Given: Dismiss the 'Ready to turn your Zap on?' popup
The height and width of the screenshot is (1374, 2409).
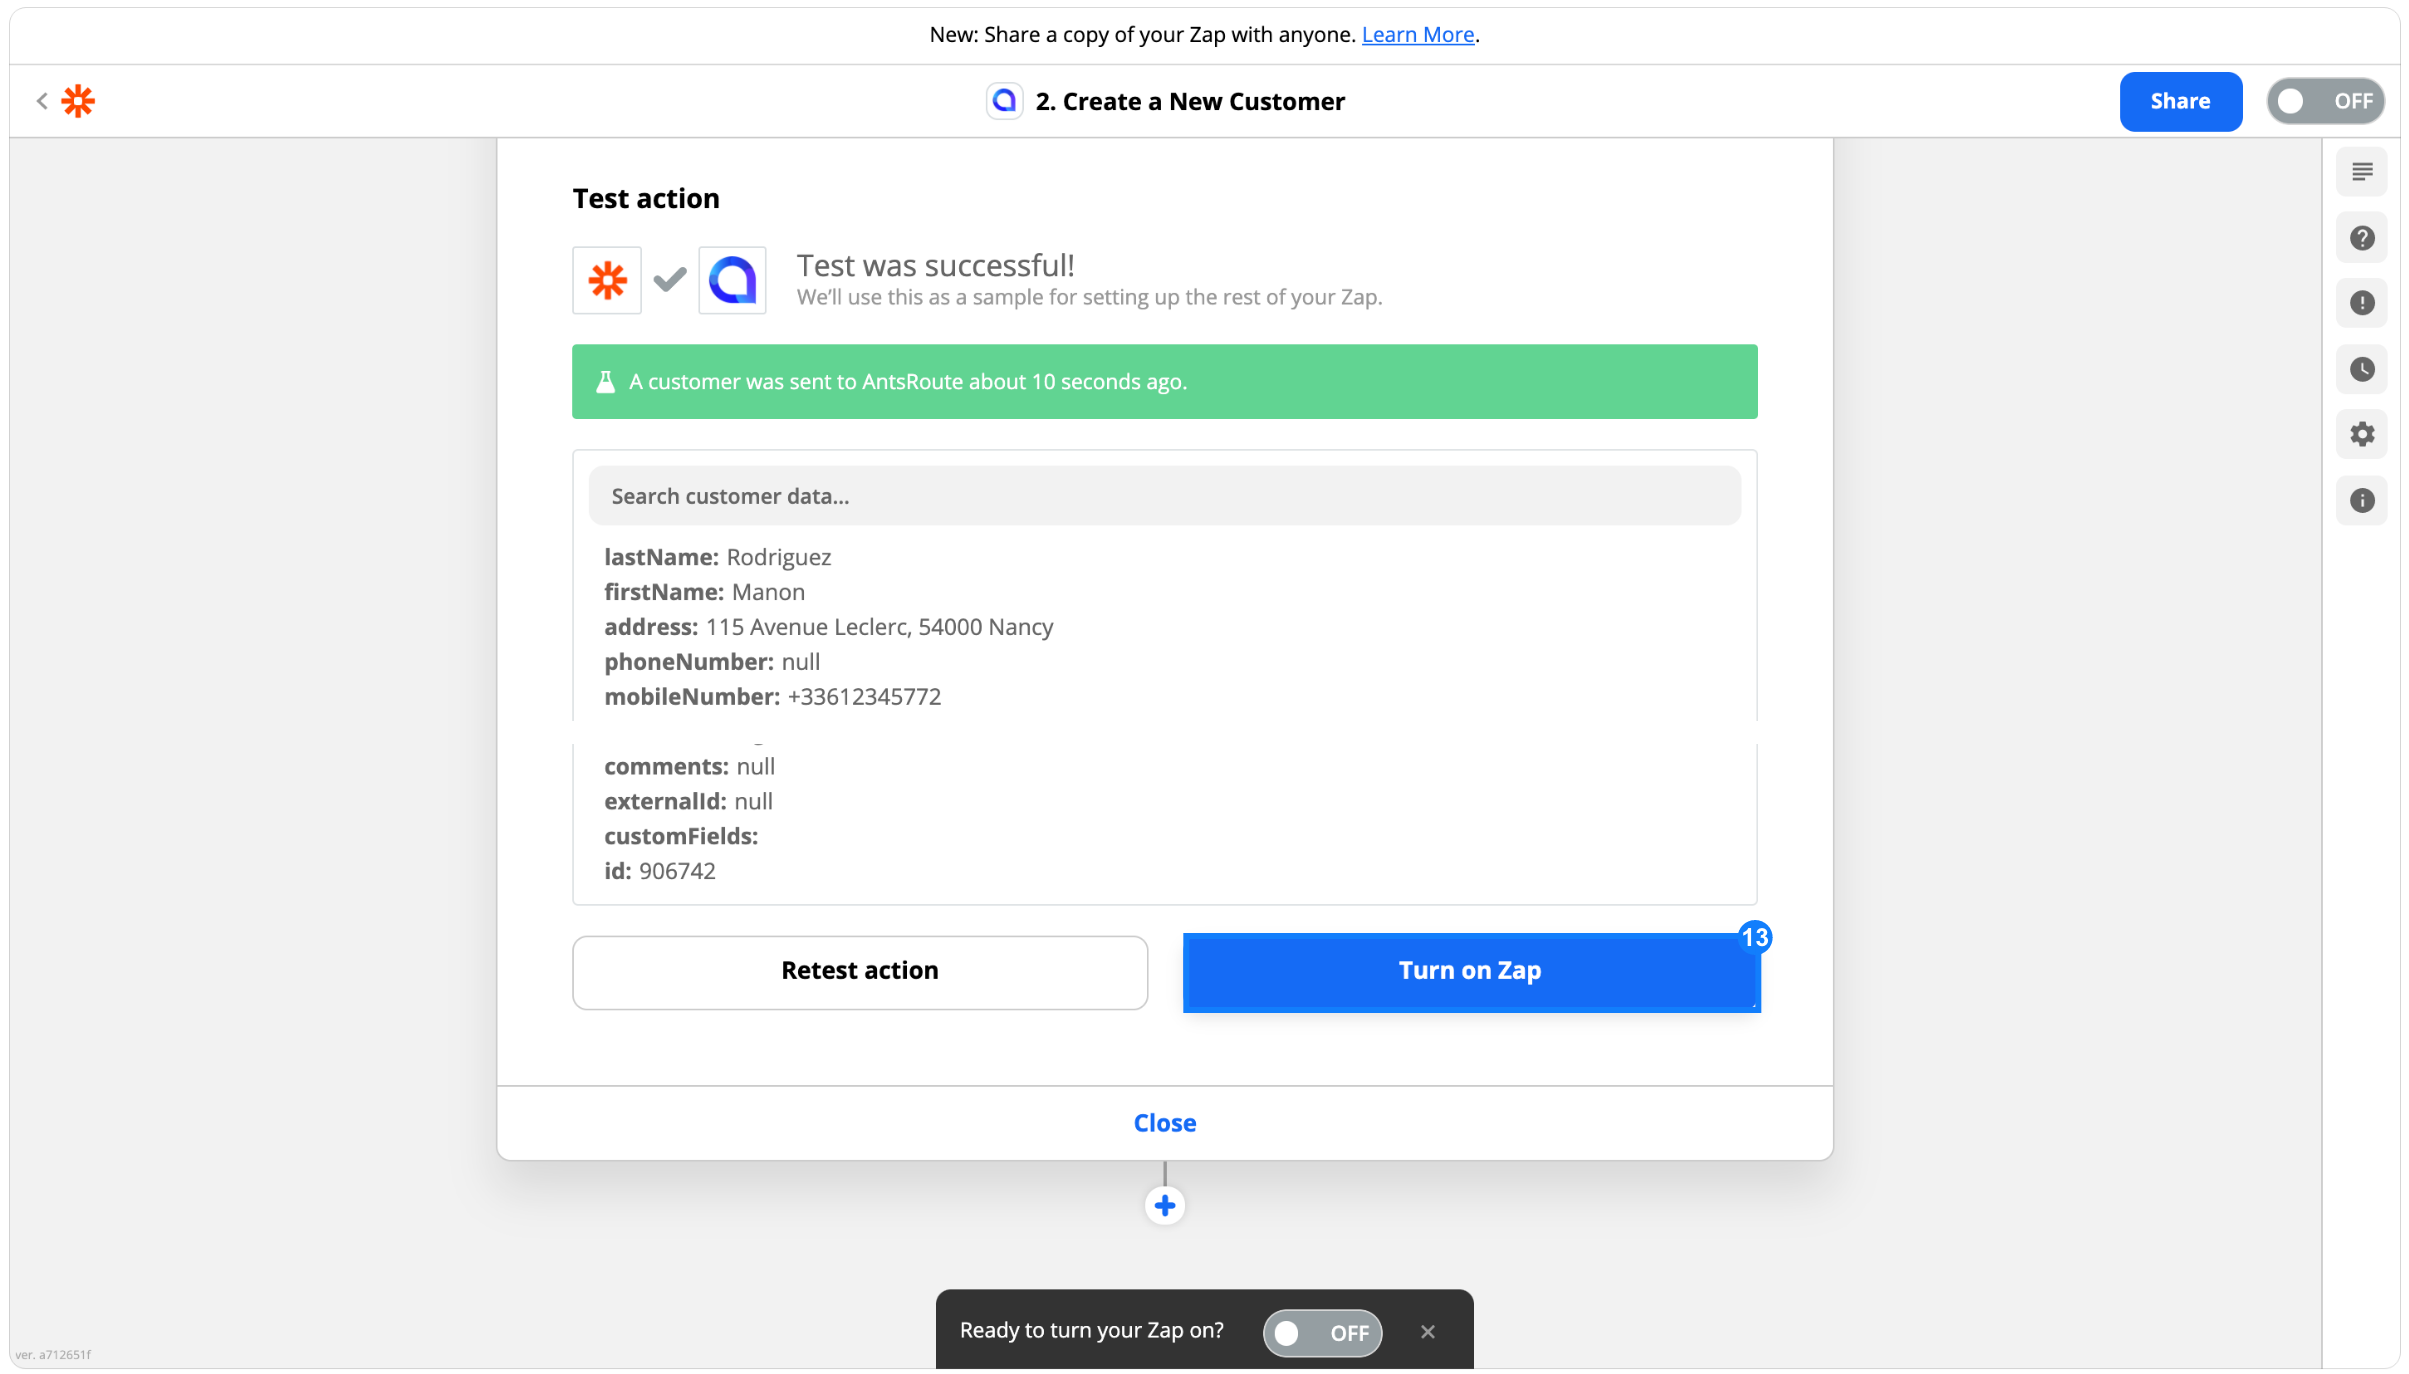Looking at the screenshot, I should [x=1427, y=1331].
